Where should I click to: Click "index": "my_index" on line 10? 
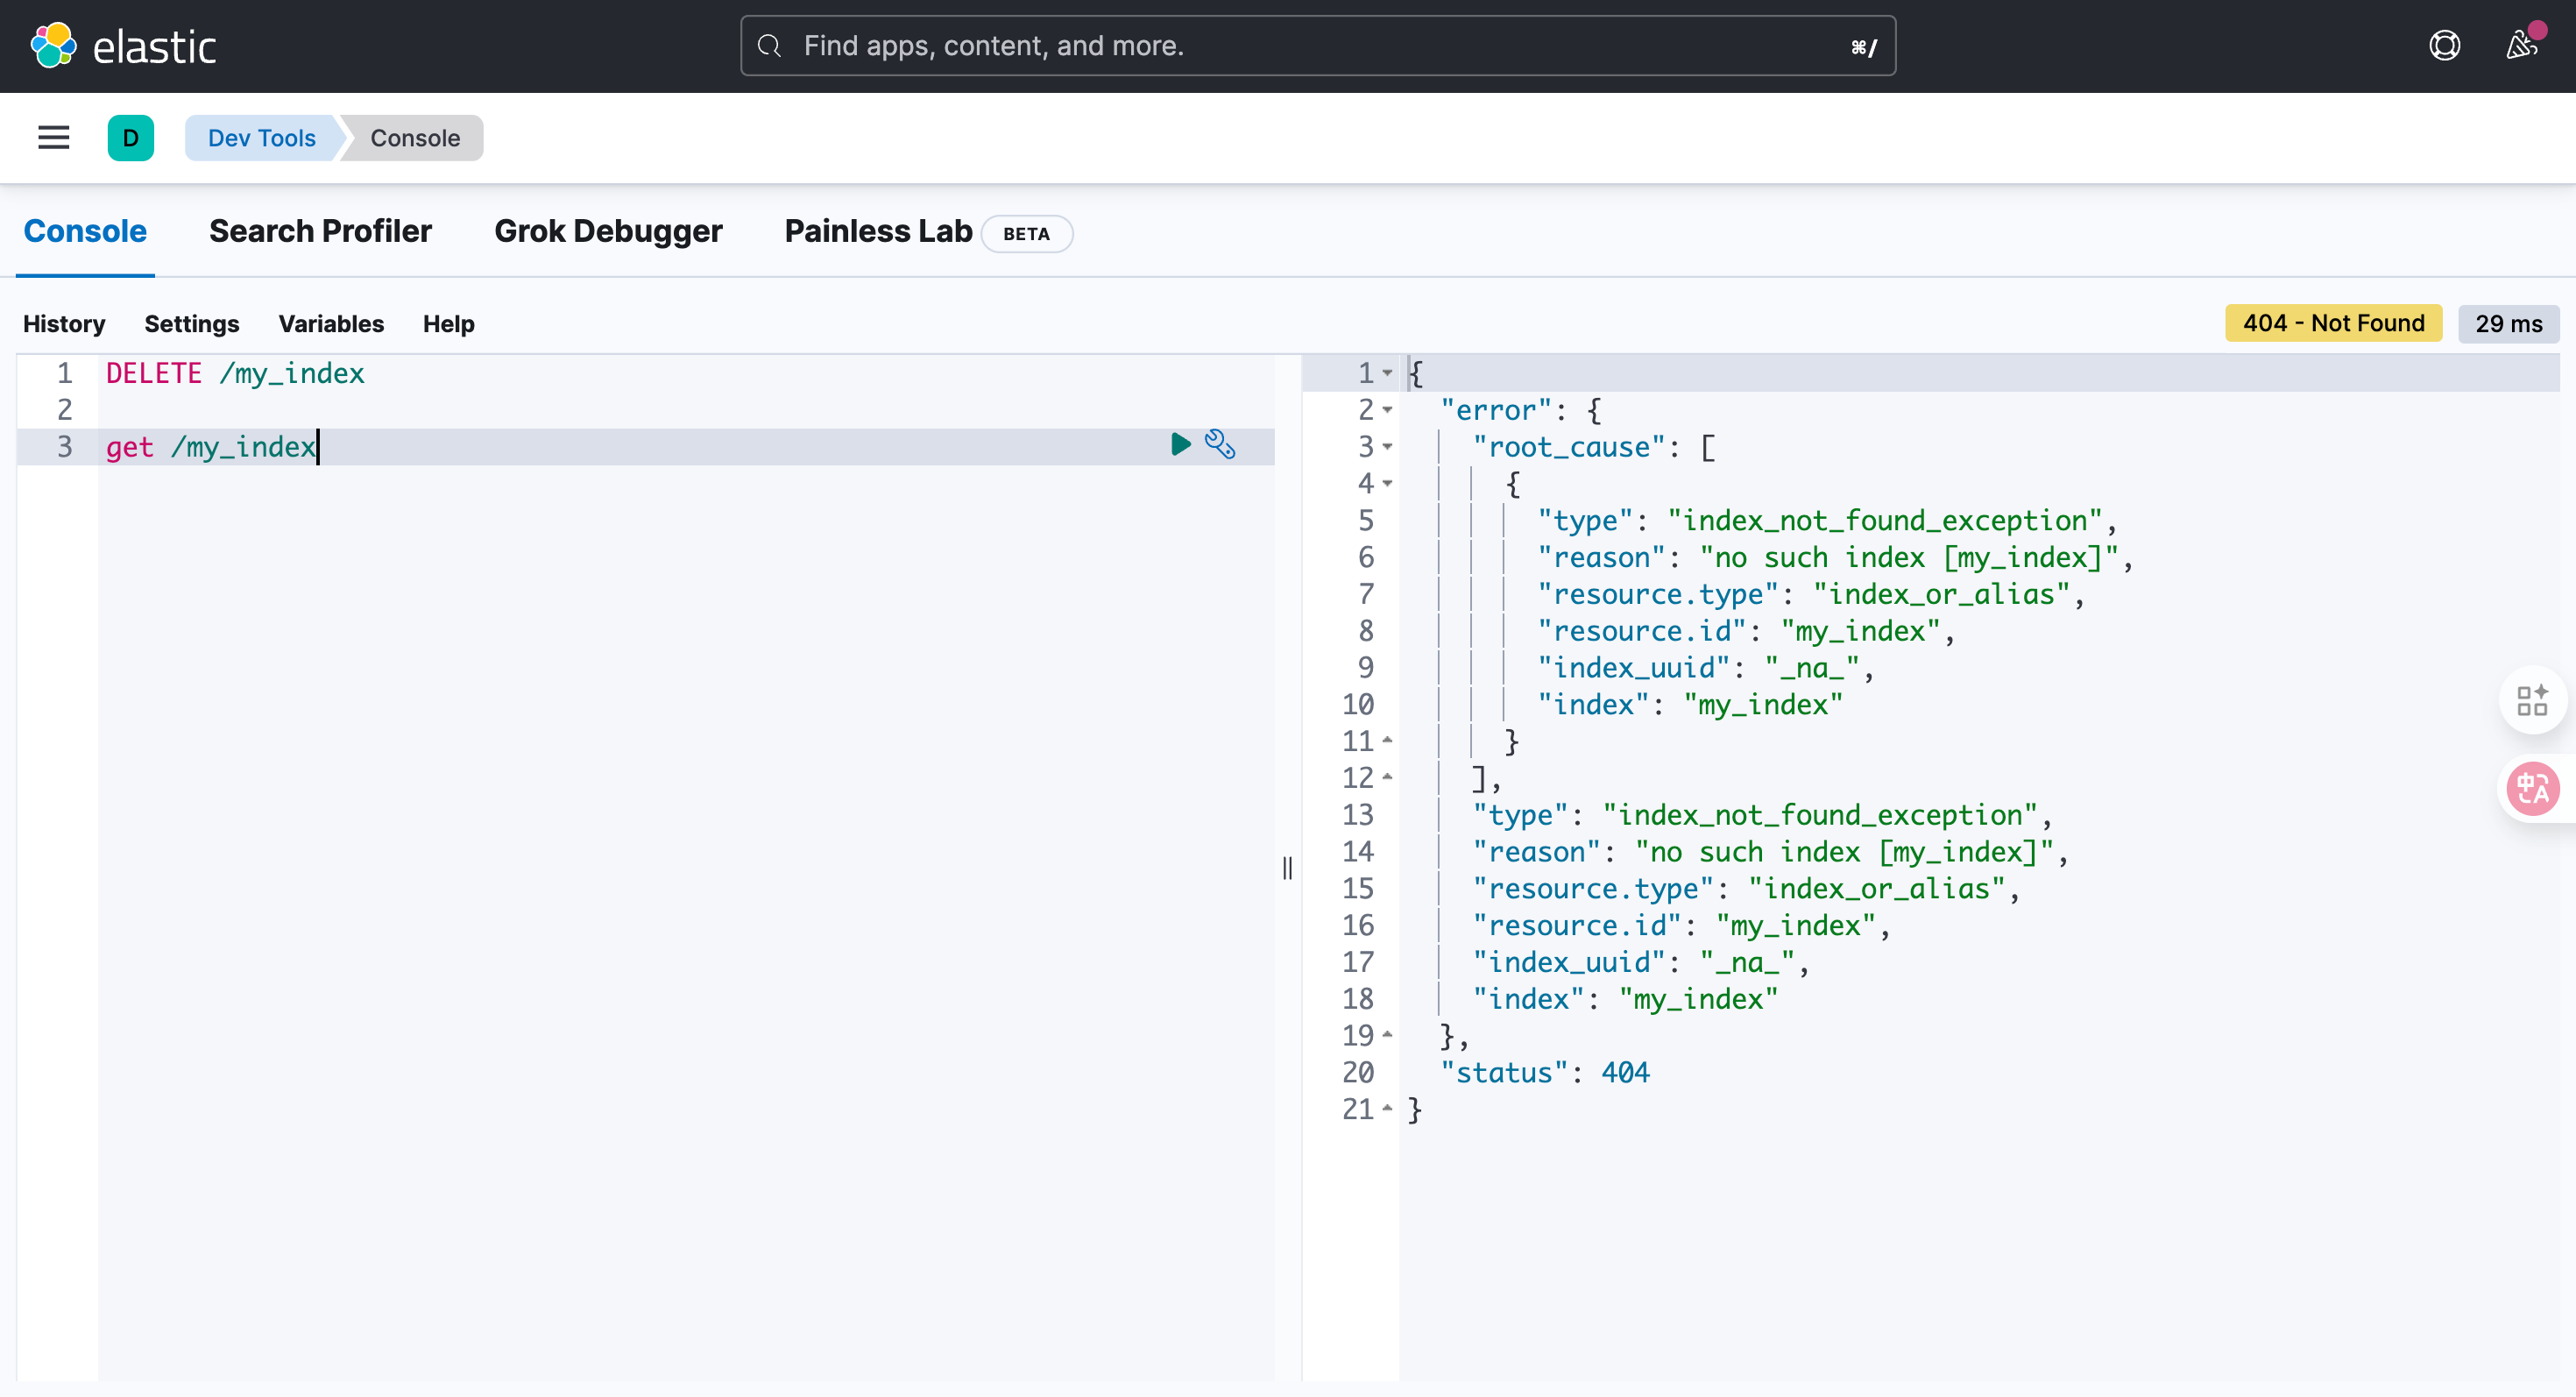coord(1690,705)
